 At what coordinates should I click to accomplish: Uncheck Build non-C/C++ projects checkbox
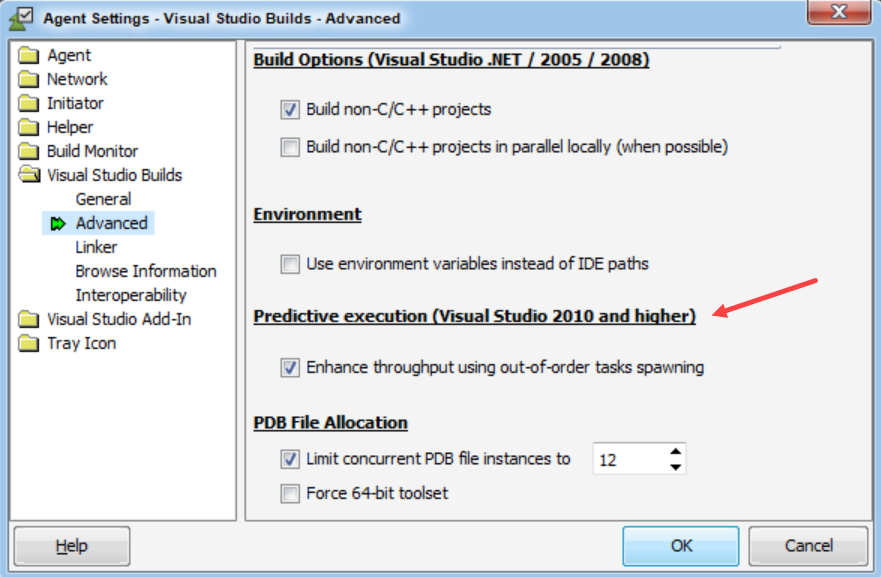[290, 109]
